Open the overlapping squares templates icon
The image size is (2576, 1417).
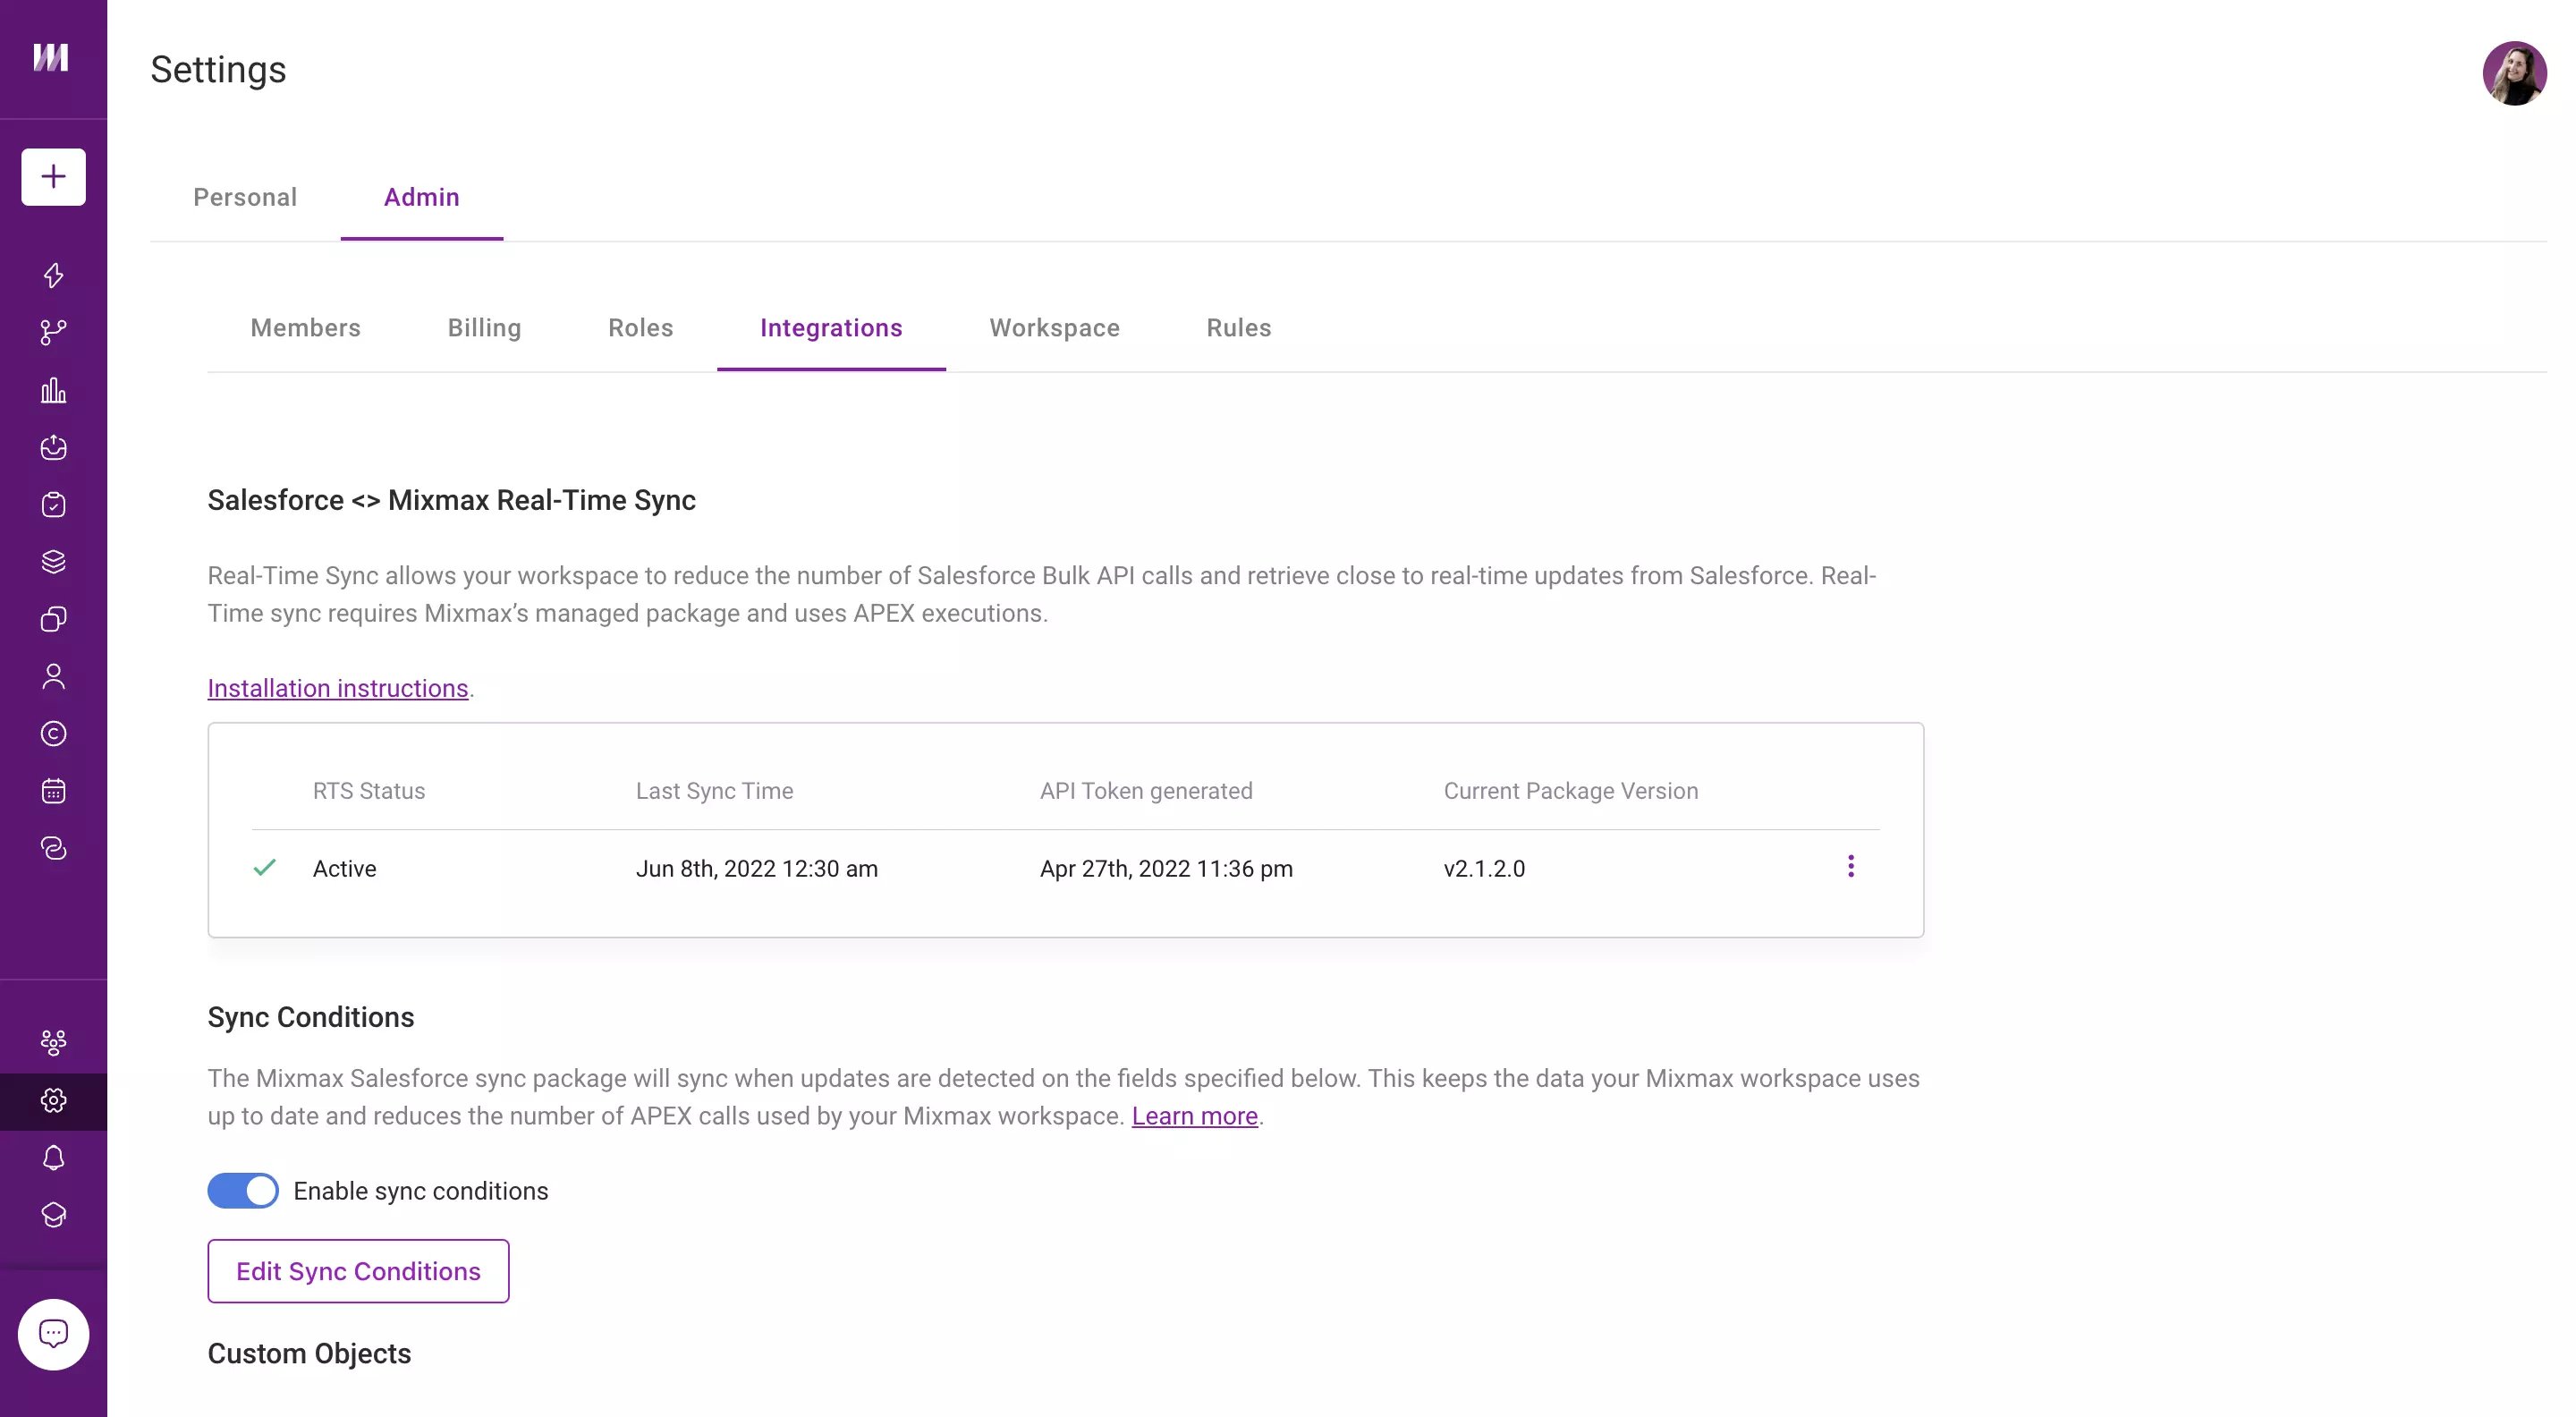[53, 619]
